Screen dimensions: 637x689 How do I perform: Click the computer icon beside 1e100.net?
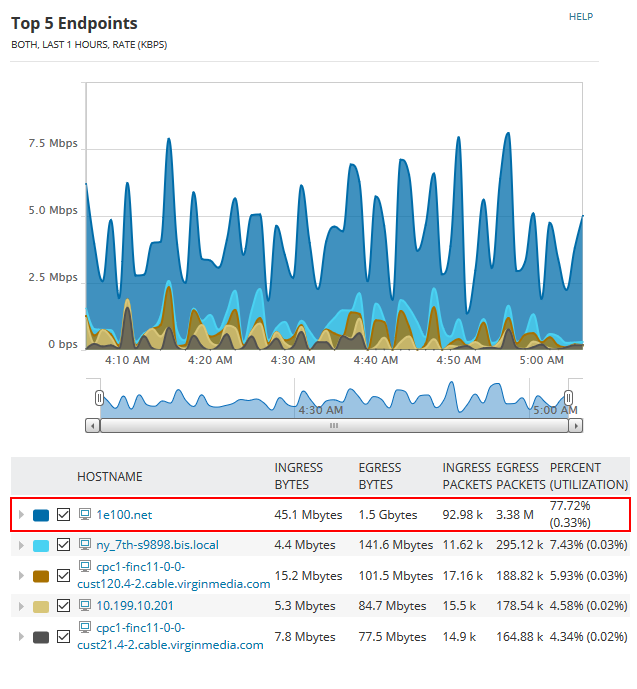tap(85, 515)
